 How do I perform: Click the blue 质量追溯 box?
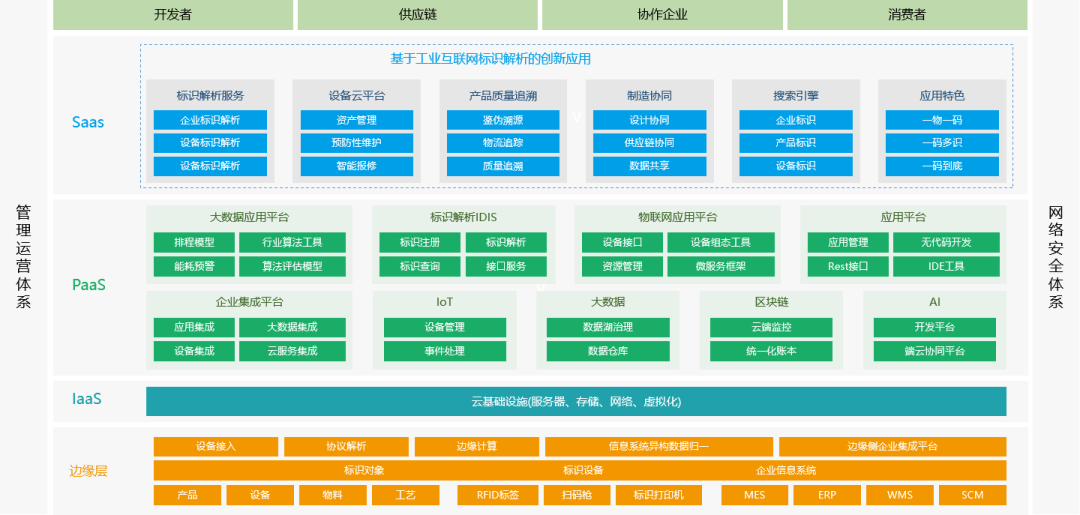coord(503,167)
